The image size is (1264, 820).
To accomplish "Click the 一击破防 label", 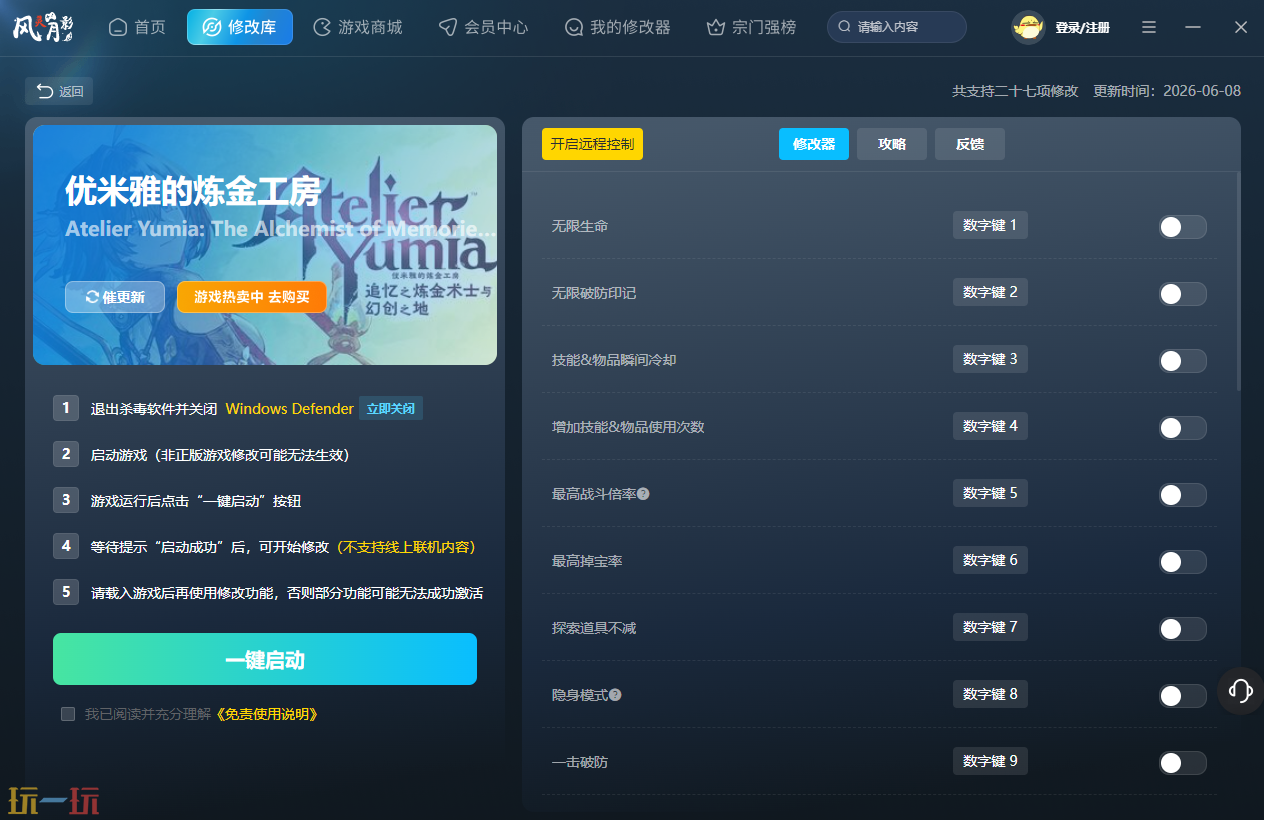I will coord(580,762).
